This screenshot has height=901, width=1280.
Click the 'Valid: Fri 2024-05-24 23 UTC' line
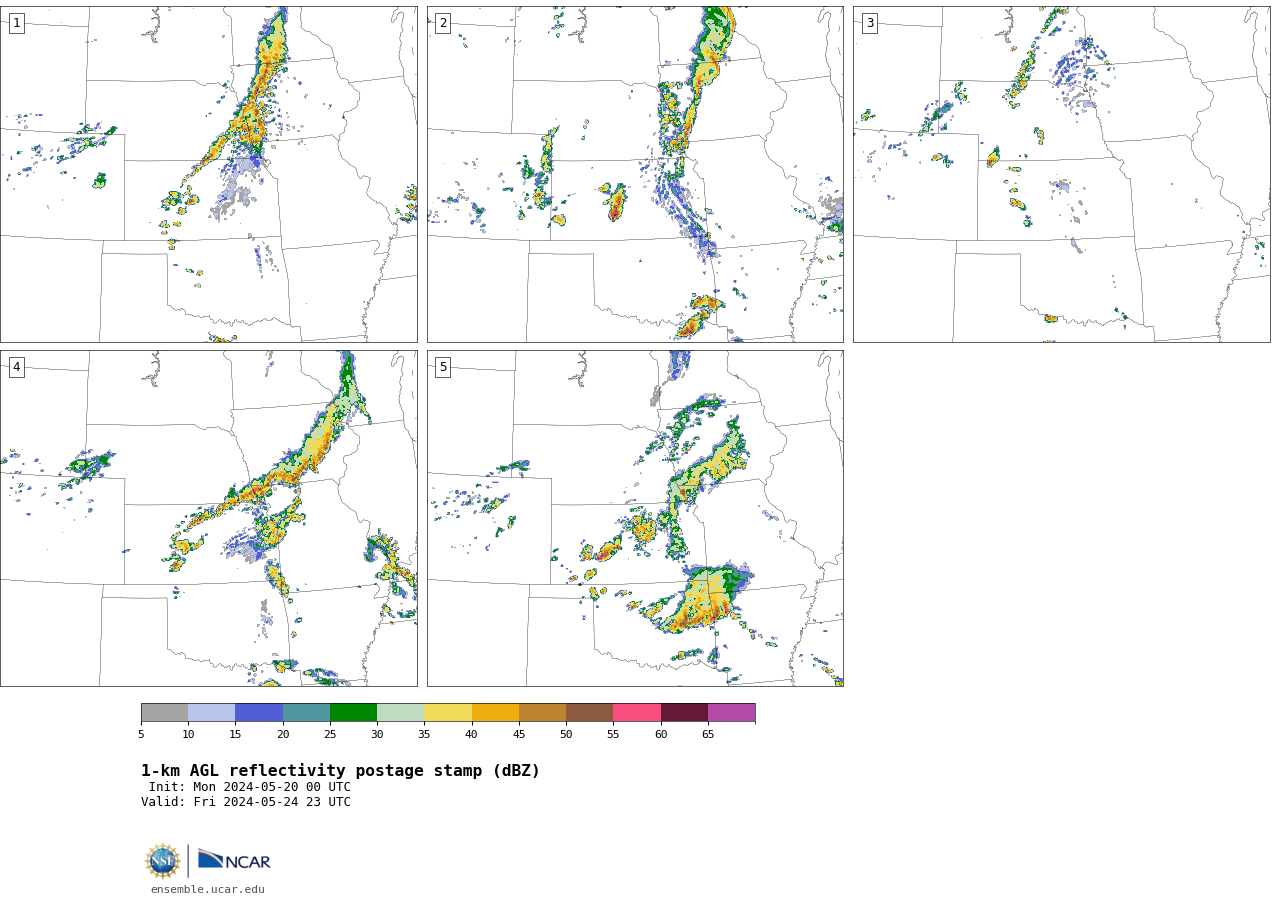(246, 802)
